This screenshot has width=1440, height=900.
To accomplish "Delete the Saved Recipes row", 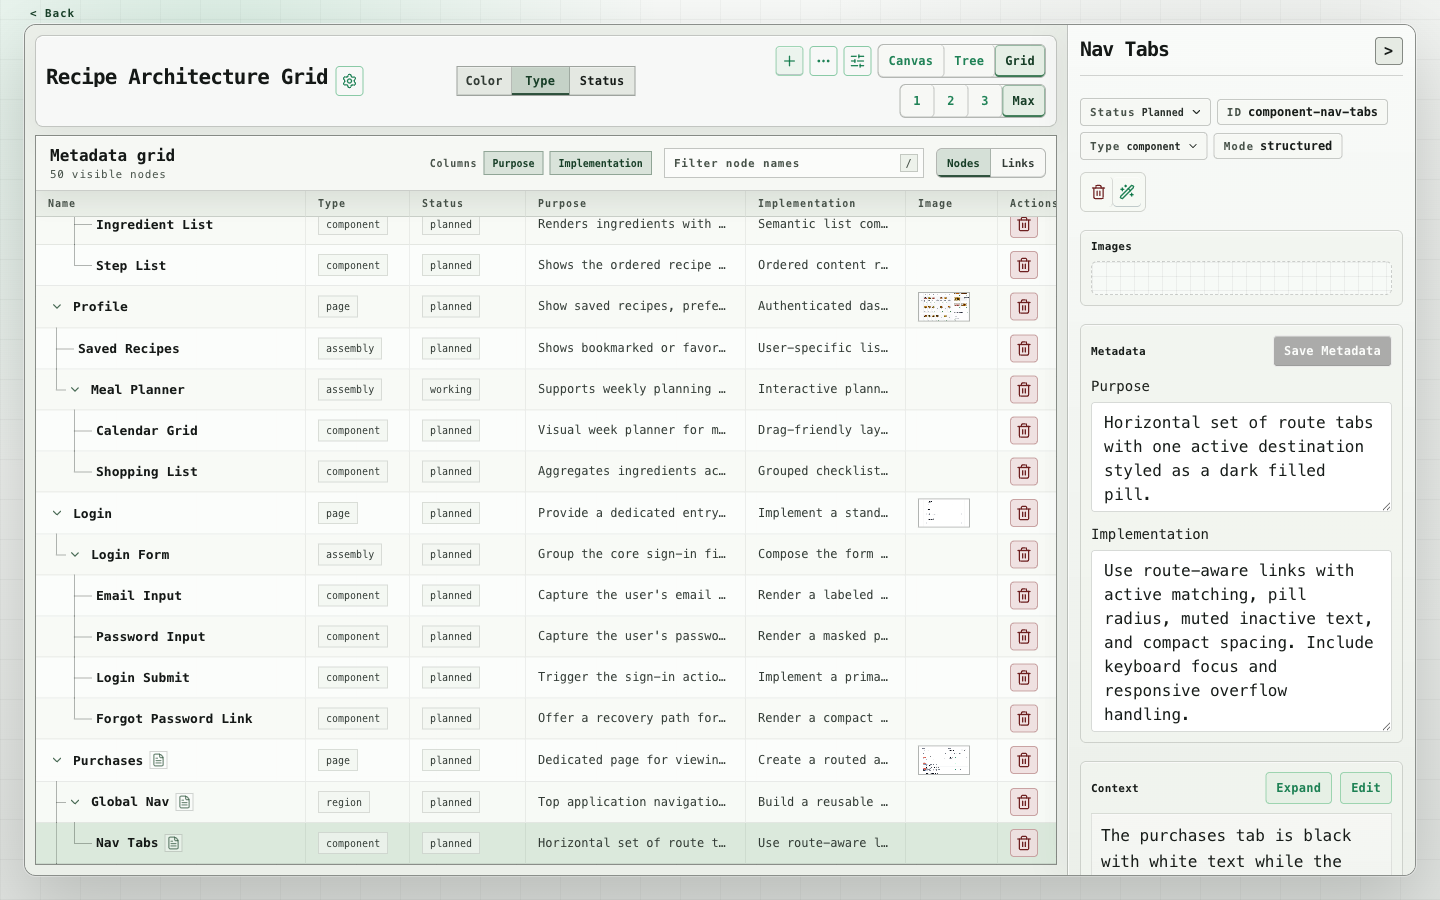I will click(1024, 349).
